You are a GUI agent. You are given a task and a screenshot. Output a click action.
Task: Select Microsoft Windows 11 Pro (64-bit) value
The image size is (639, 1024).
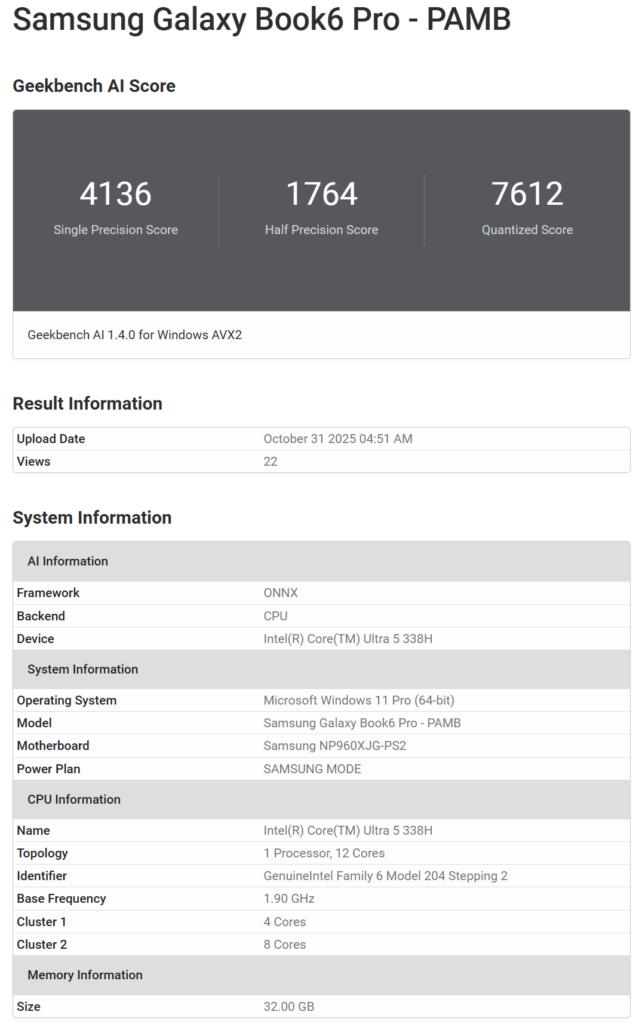[359, 701]
